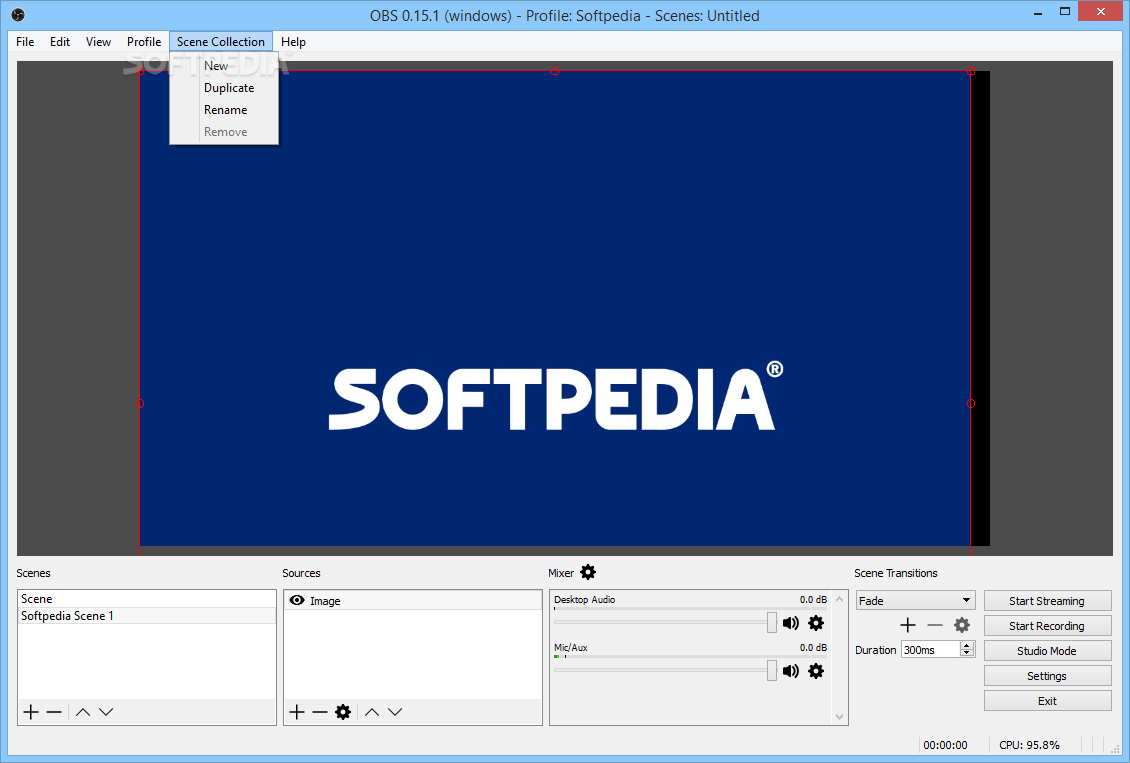Add a scene transition with the plus icon
Image resolution: width=1130 pixels, height=763 pixels.
tap(907, 624)
